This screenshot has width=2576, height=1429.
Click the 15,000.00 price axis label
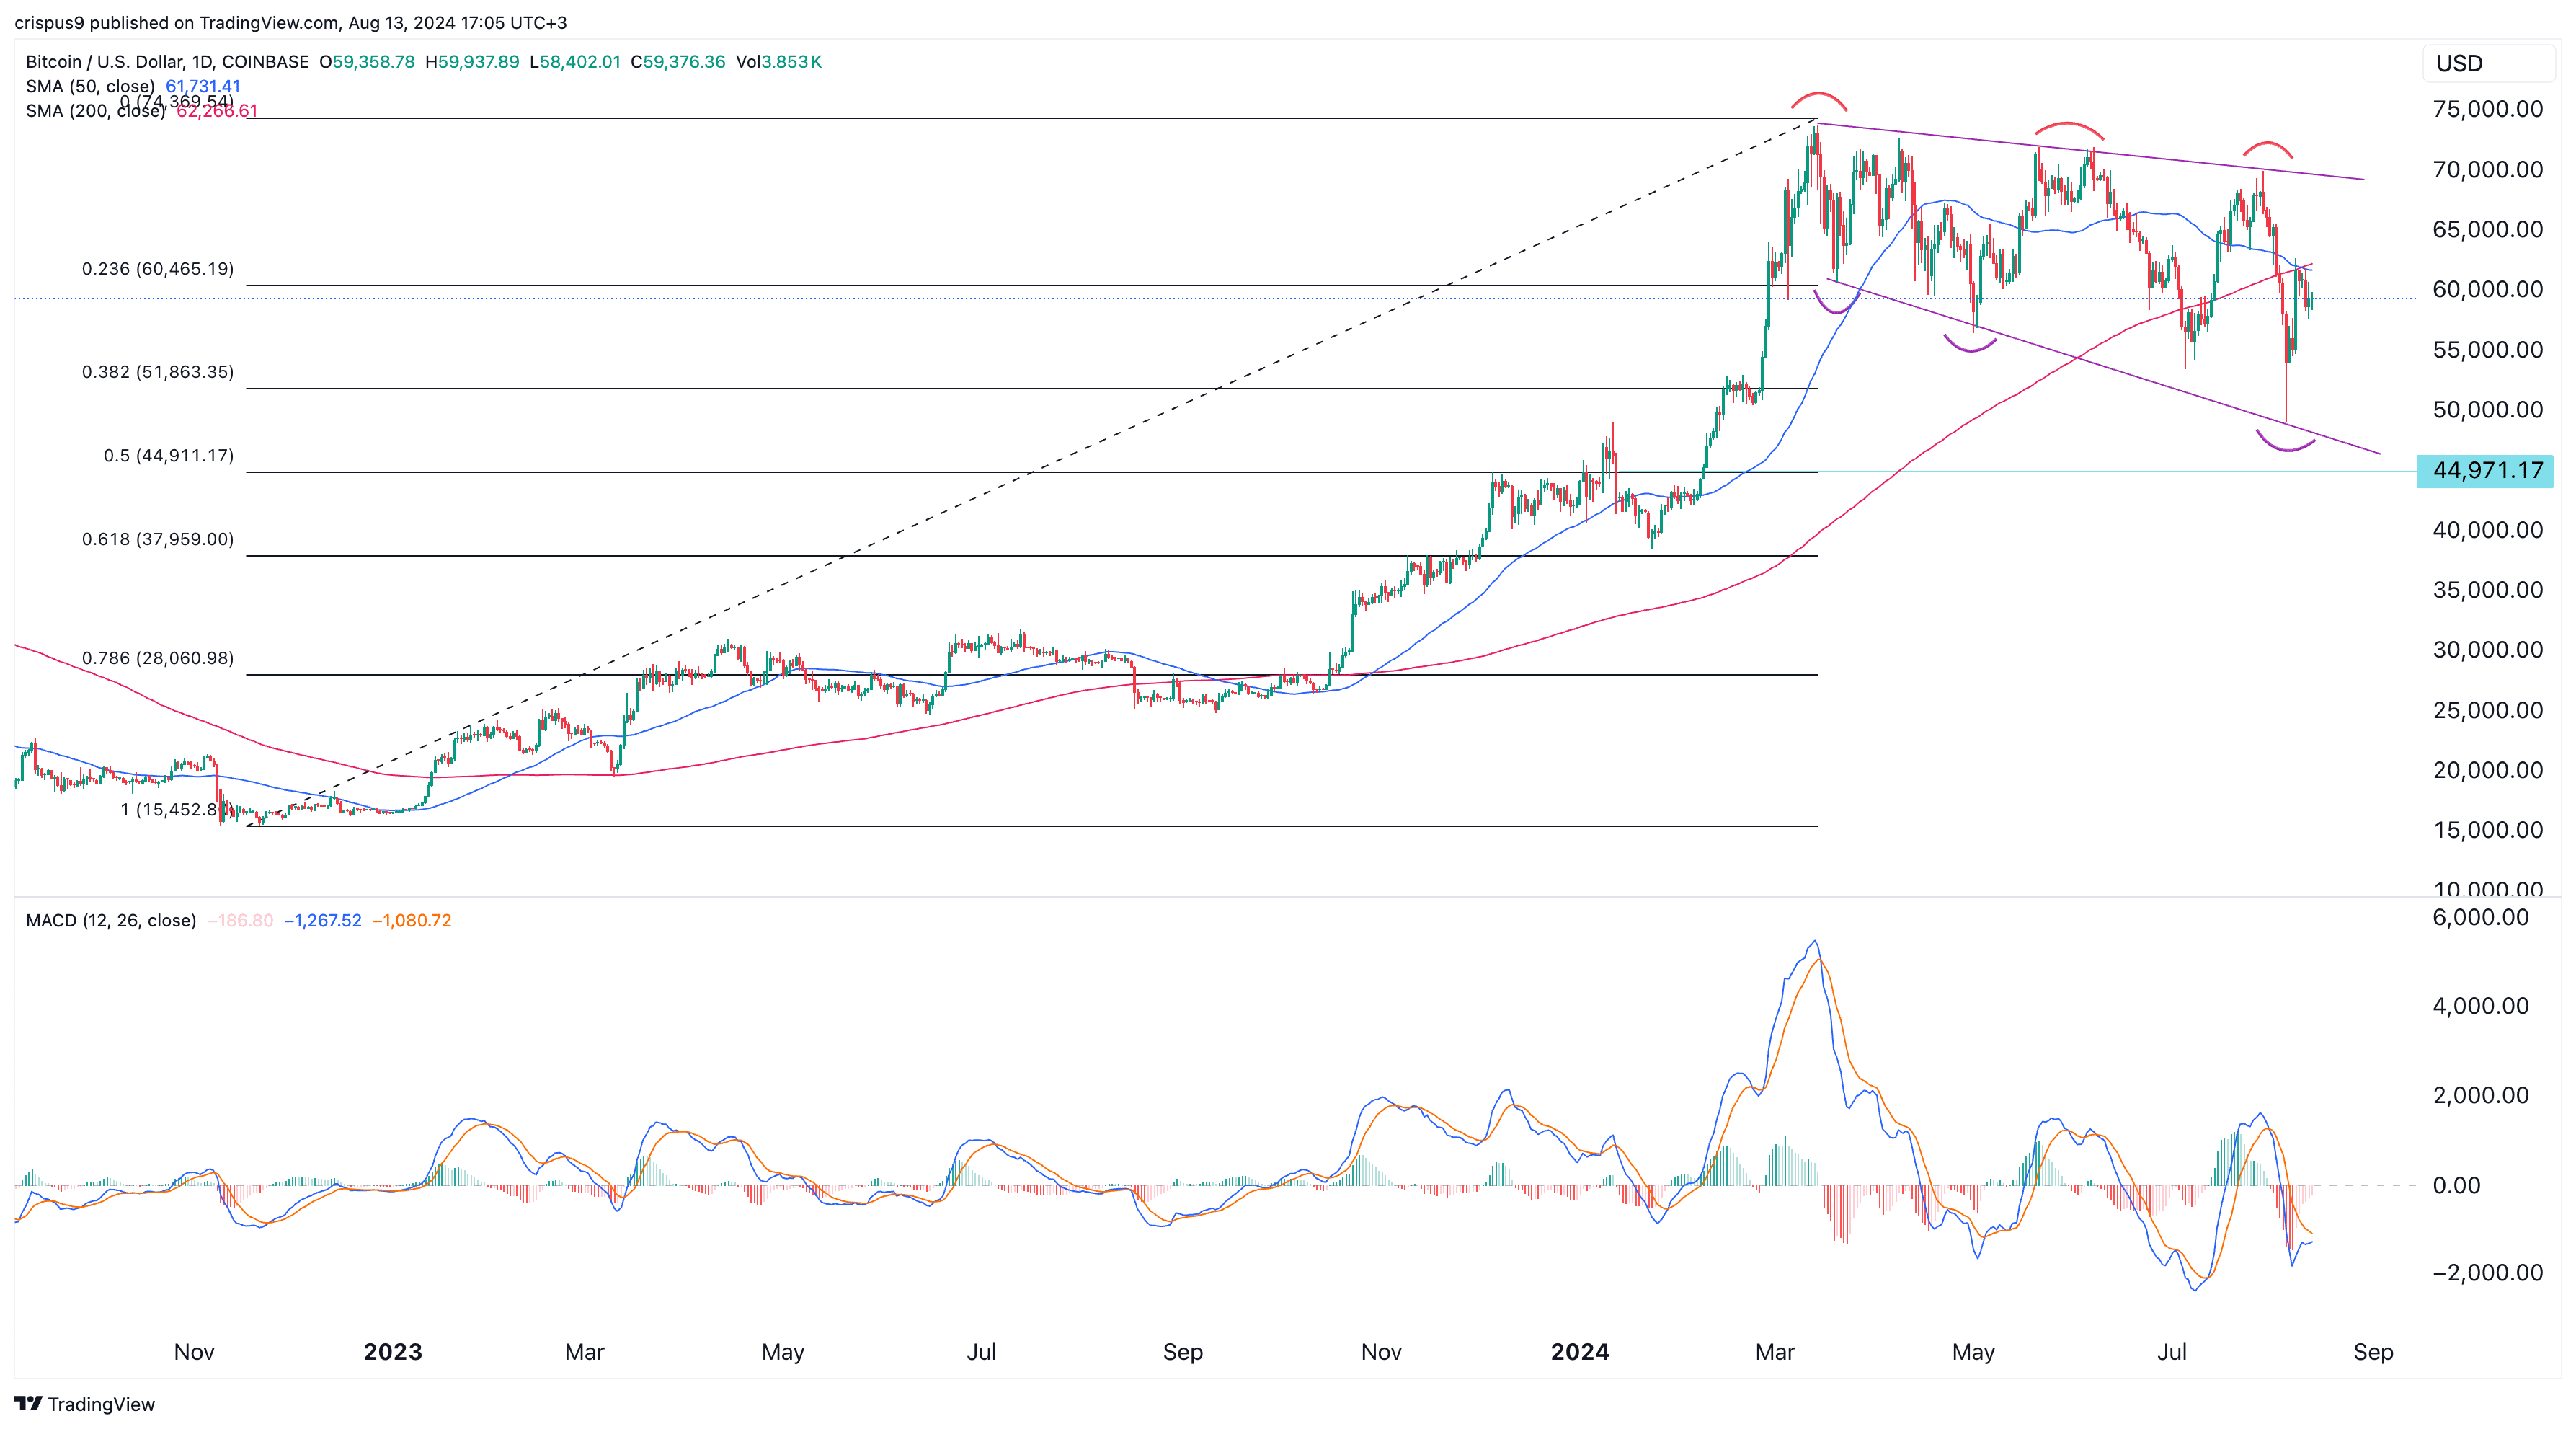click(2487, 830)
